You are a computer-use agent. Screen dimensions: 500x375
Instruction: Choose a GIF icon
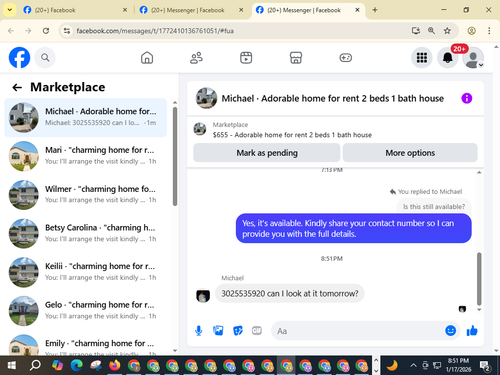(x=257, y=331)
